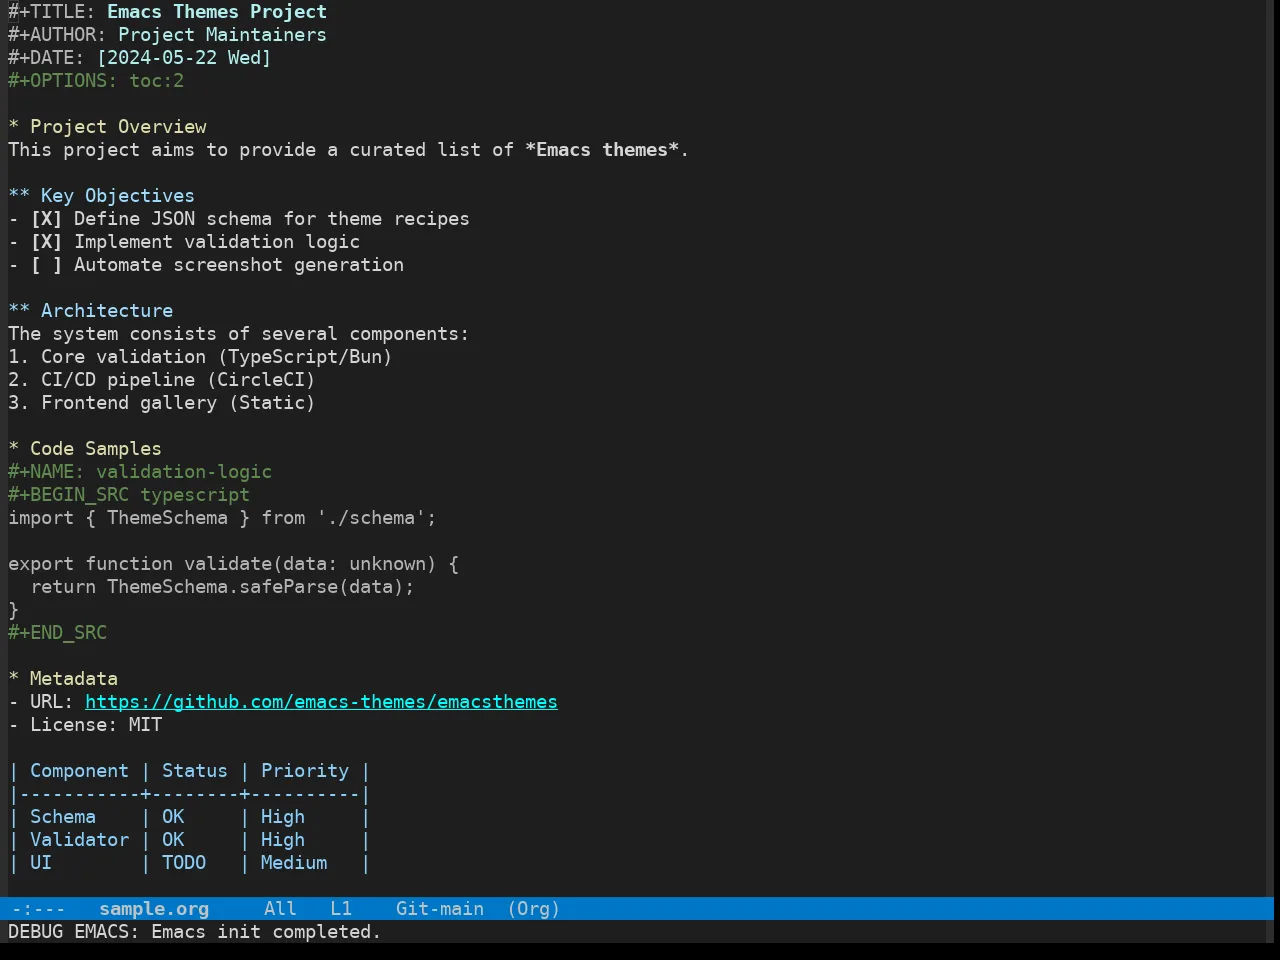The image size is (1280, 960).
Task: Click the 'Medium' priority cell
Action: point(294,863)
